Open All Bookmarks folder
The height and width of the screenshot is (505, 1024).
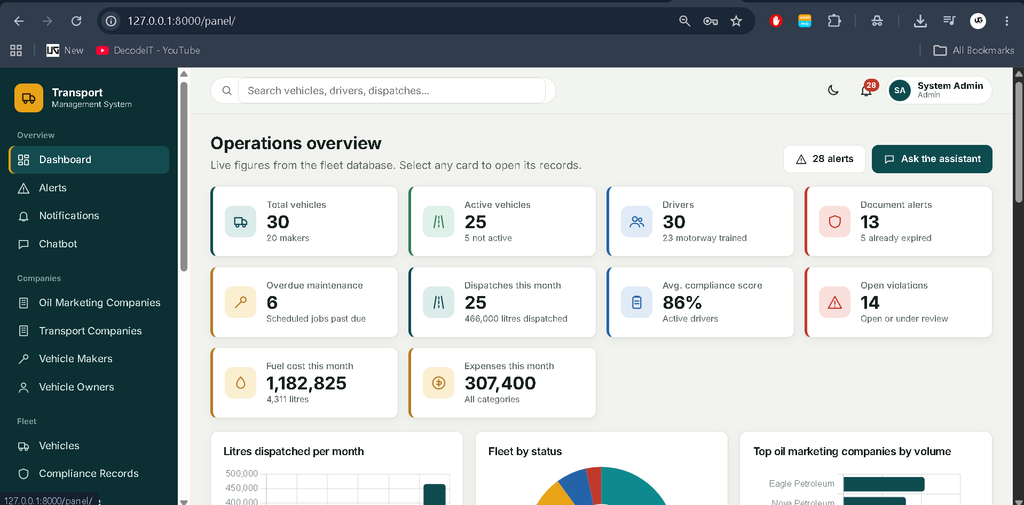click(x=973, y=50)
